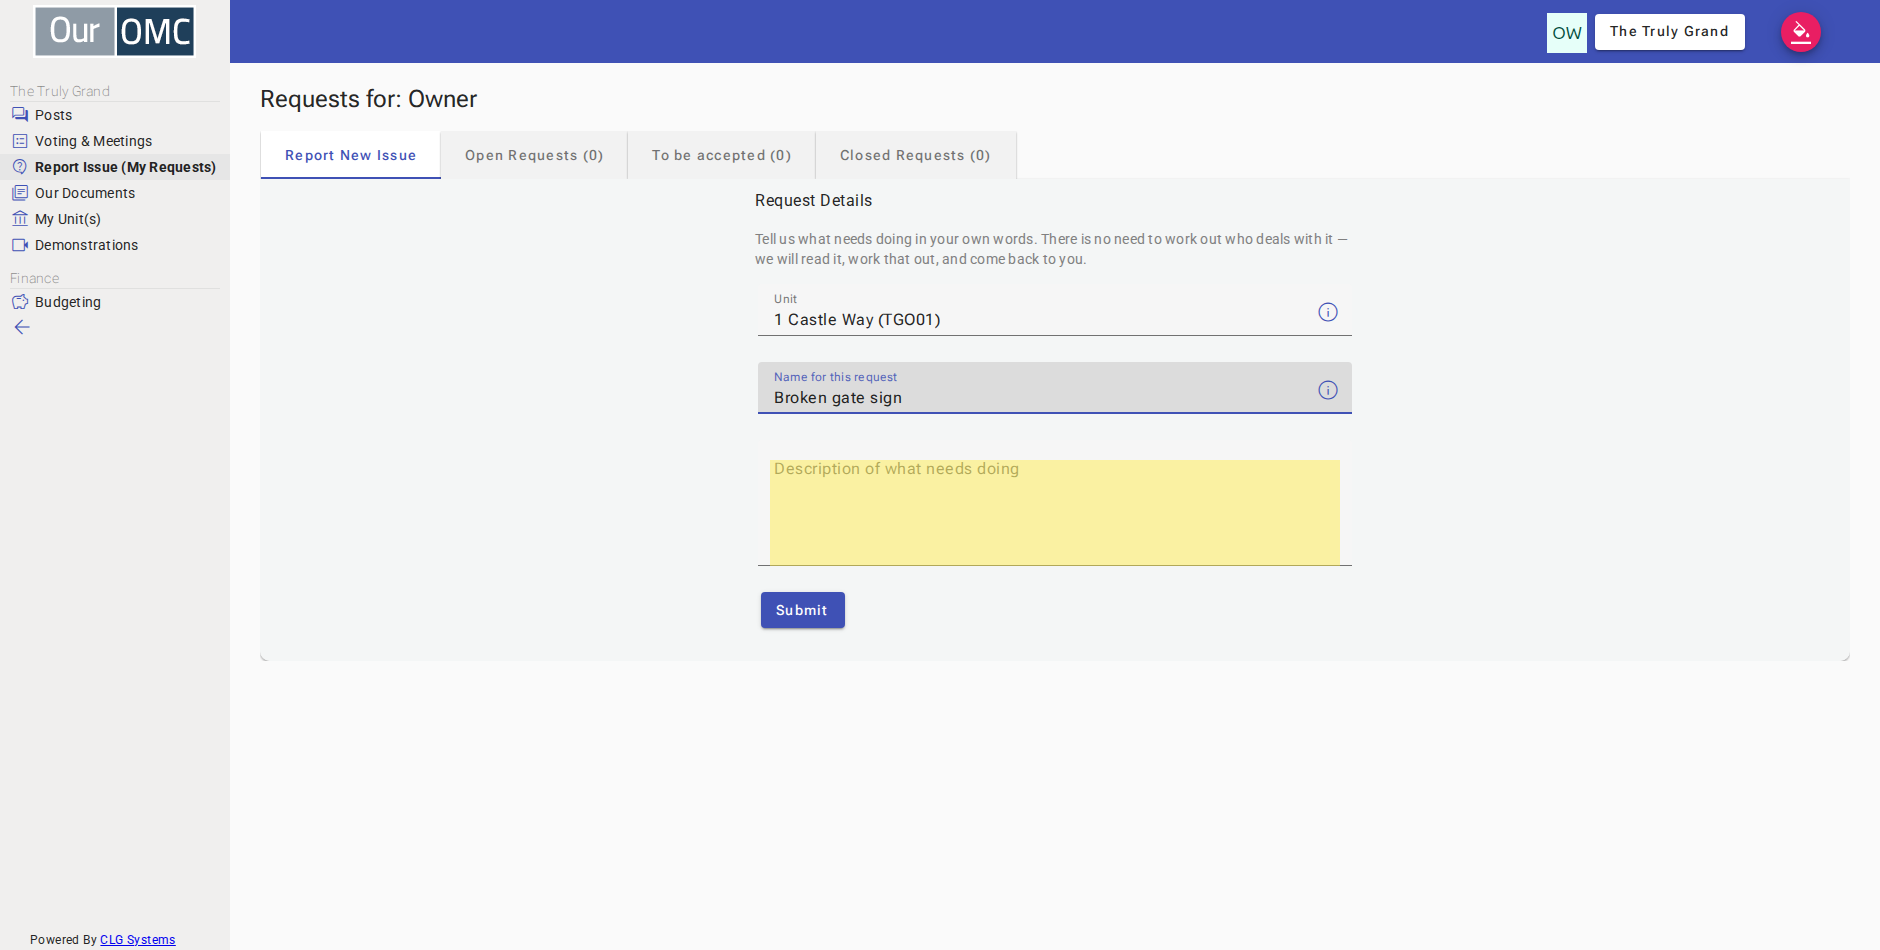The width and height of the screenshot is (1880, 950).
Task: Click the Description of what needs doing box
Action: (x=1055, y=512)
